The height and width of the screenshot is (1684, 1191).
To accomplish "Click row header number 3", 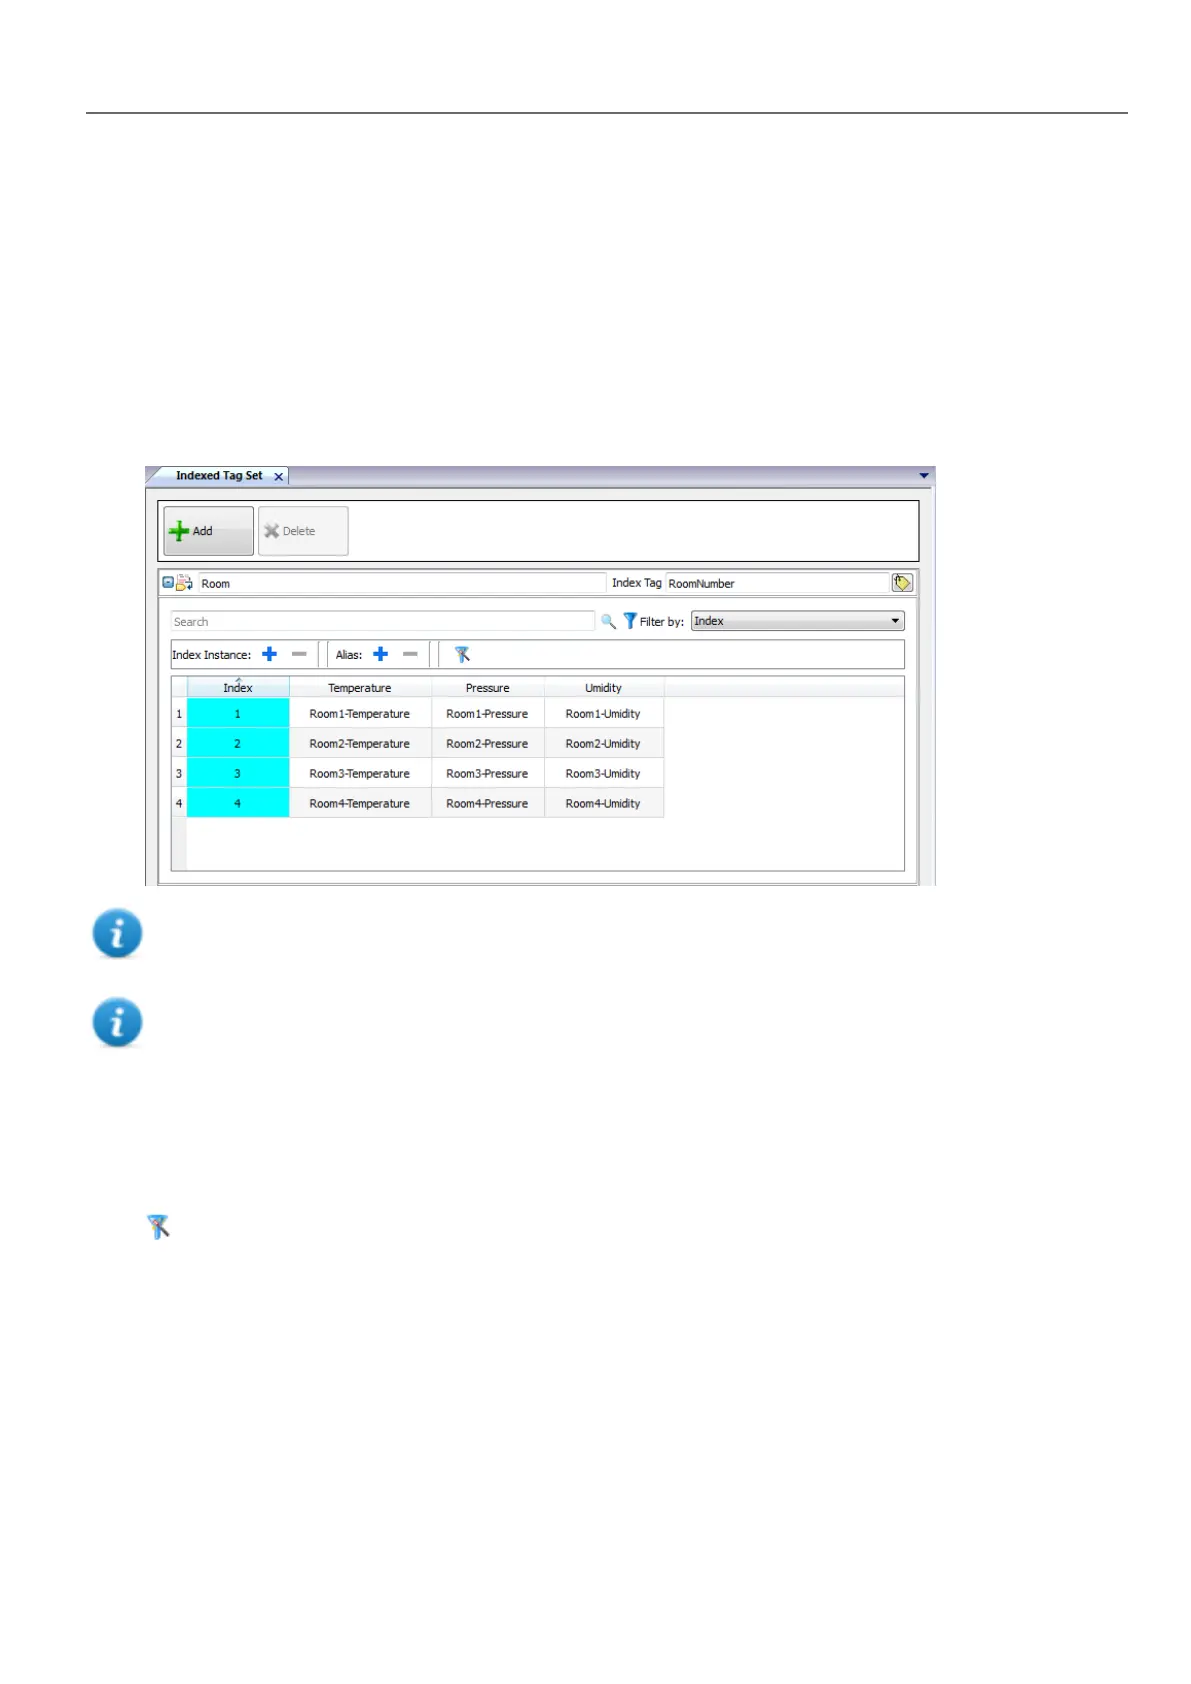I will [x=179, y=773].
